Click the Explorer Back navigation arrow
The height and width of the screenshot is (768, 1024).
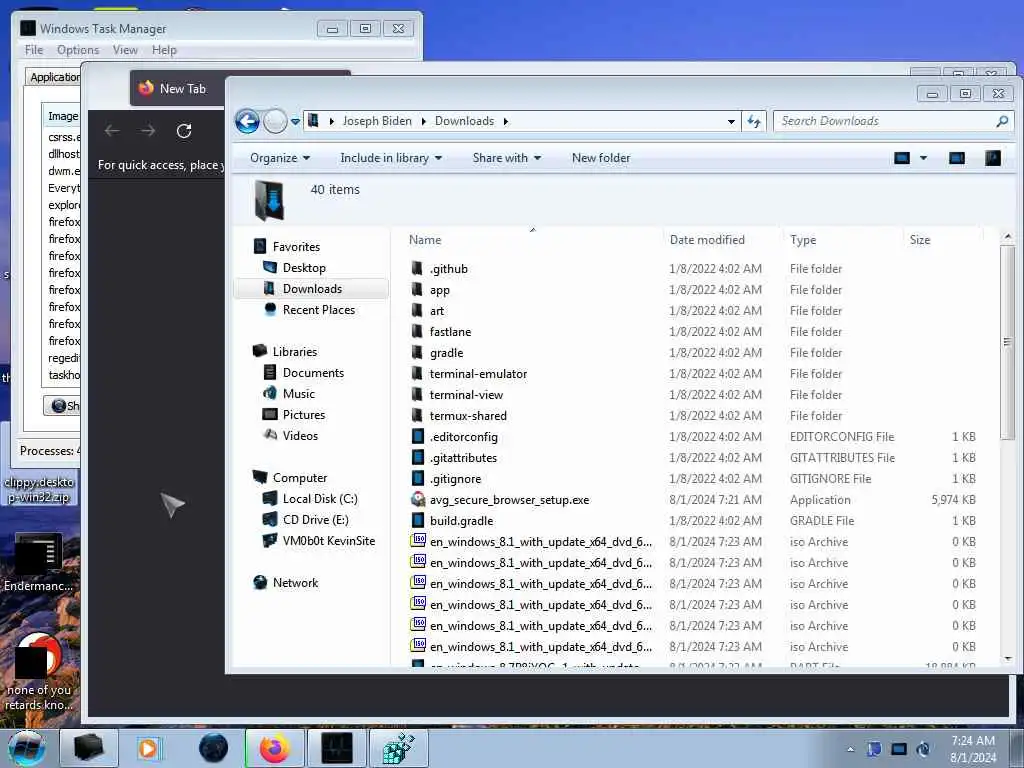[248, 121]
